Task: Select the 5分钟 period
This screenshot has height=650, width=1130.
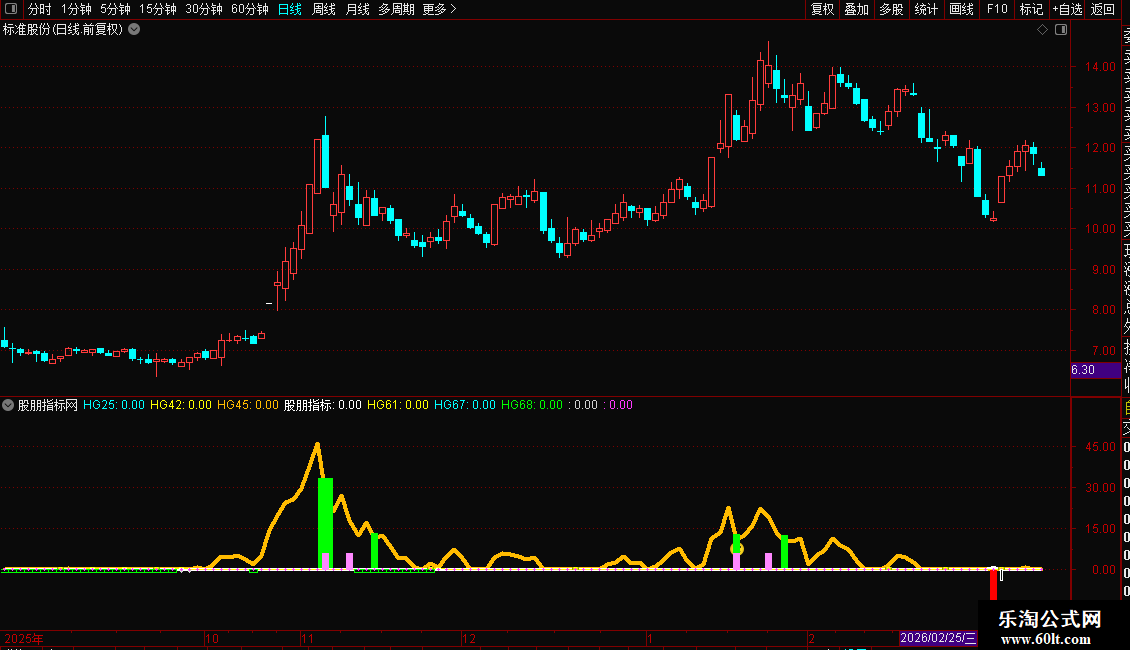Action: pos(115,9)
